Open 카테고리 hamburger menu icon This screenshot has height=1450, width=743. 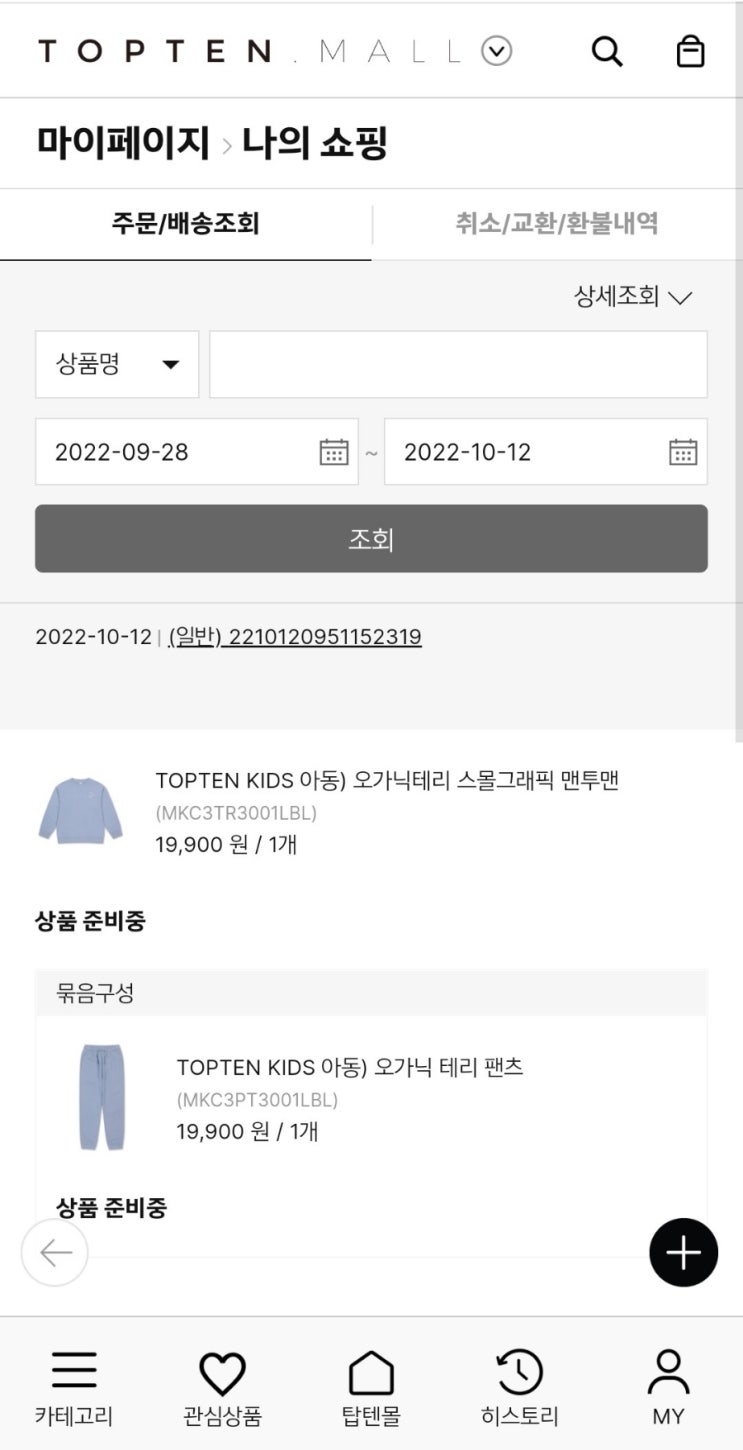(74, 1371)
